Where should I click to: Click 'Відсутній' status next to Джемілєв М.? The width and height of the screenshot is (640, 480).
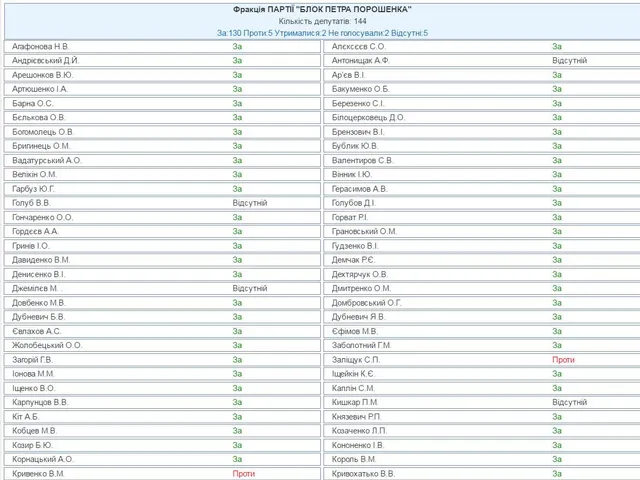pyautogui.click(x=249, y=288)
